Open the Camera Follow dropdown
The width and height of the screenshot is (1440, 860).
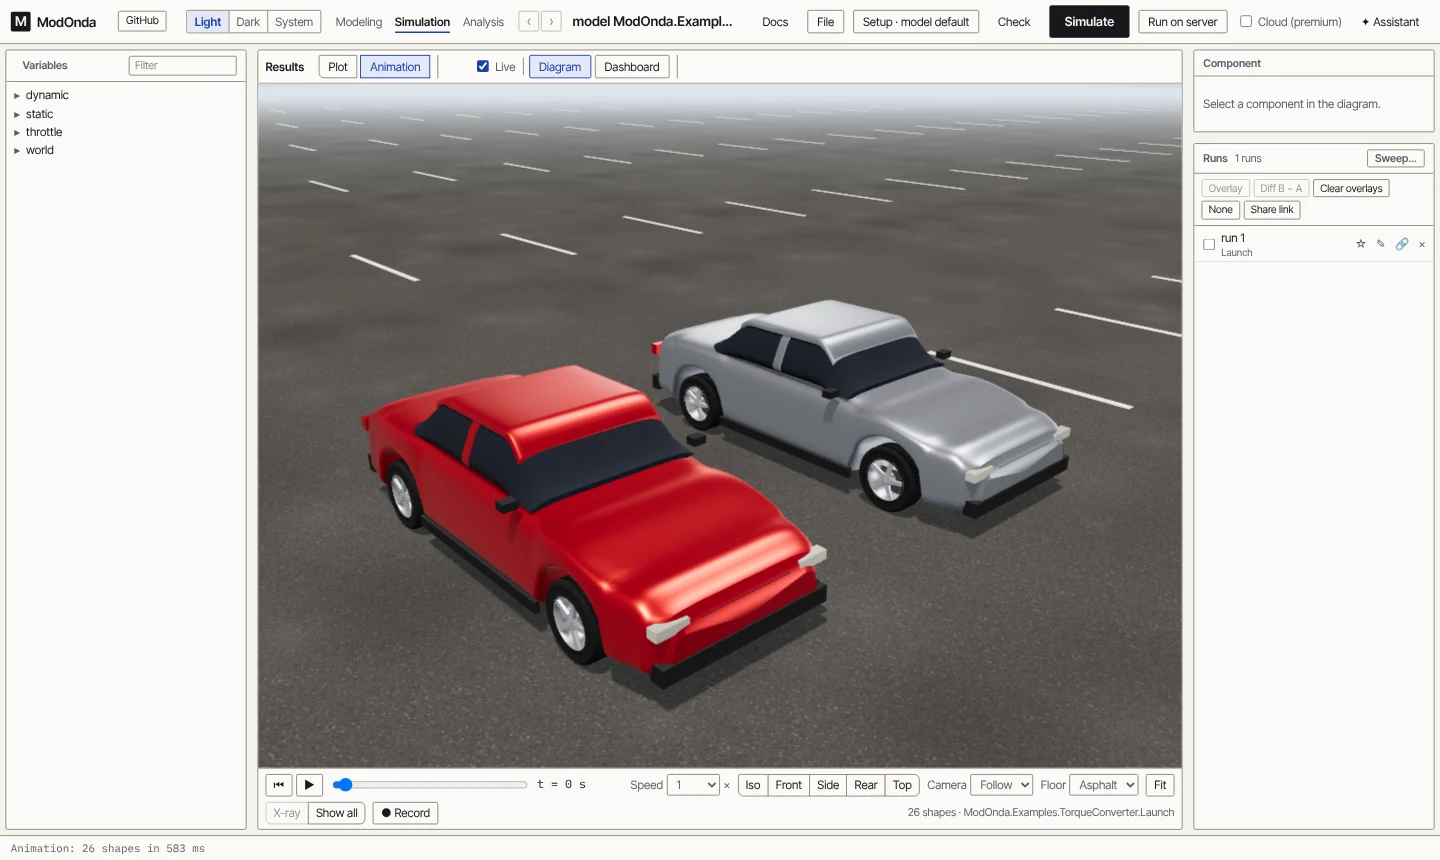[x=1001, y=785]
